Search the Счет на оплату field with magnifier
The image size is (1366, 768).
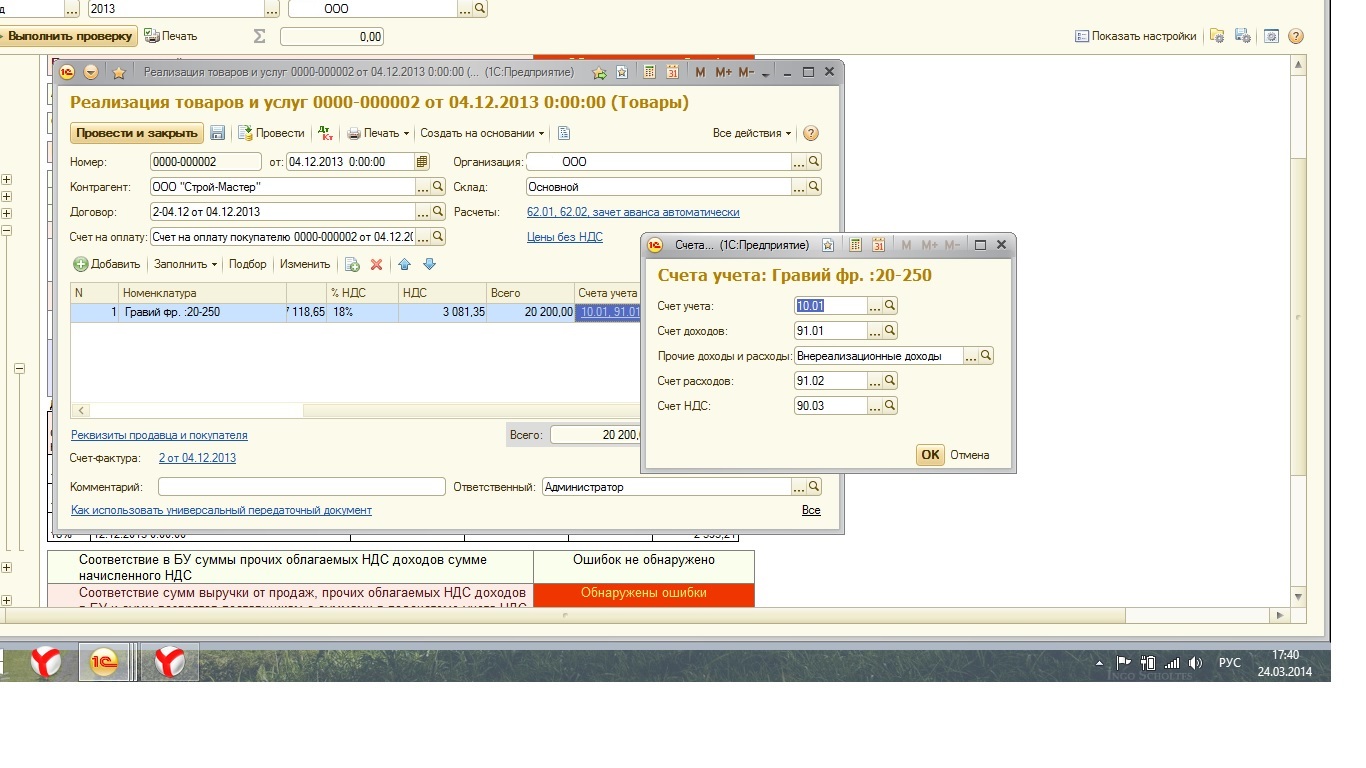pos(438,237)
